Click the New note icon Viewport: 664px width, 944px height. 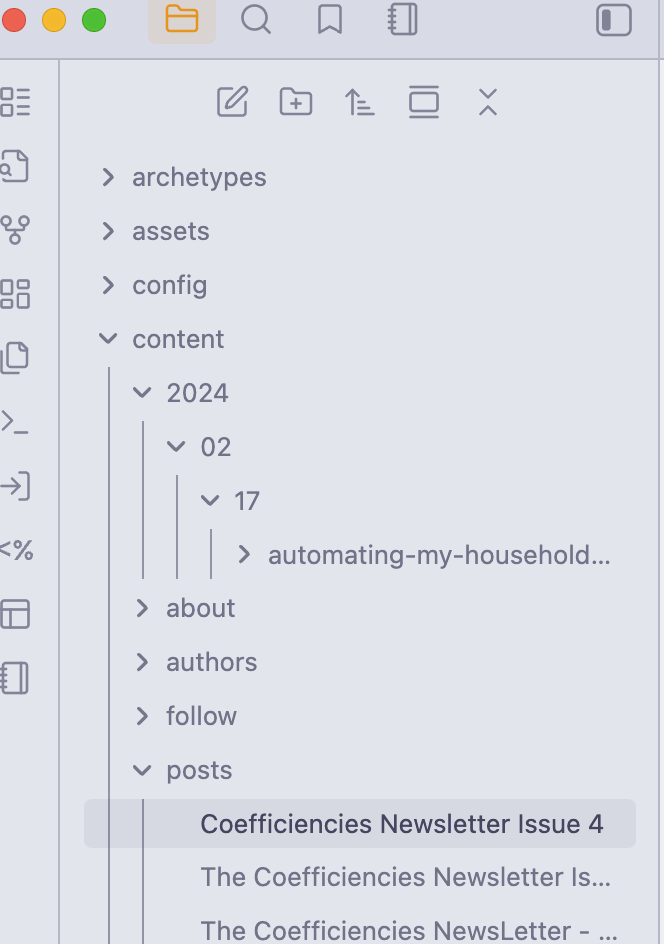point(232,102)
